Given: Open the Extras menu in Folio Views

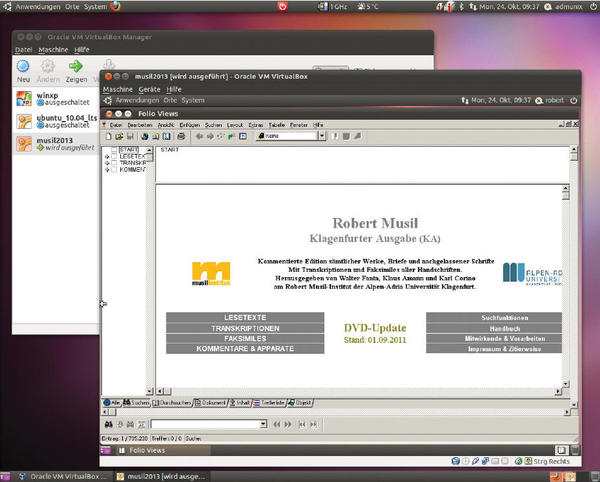Looking at the screenshot, I should point(256,125).
